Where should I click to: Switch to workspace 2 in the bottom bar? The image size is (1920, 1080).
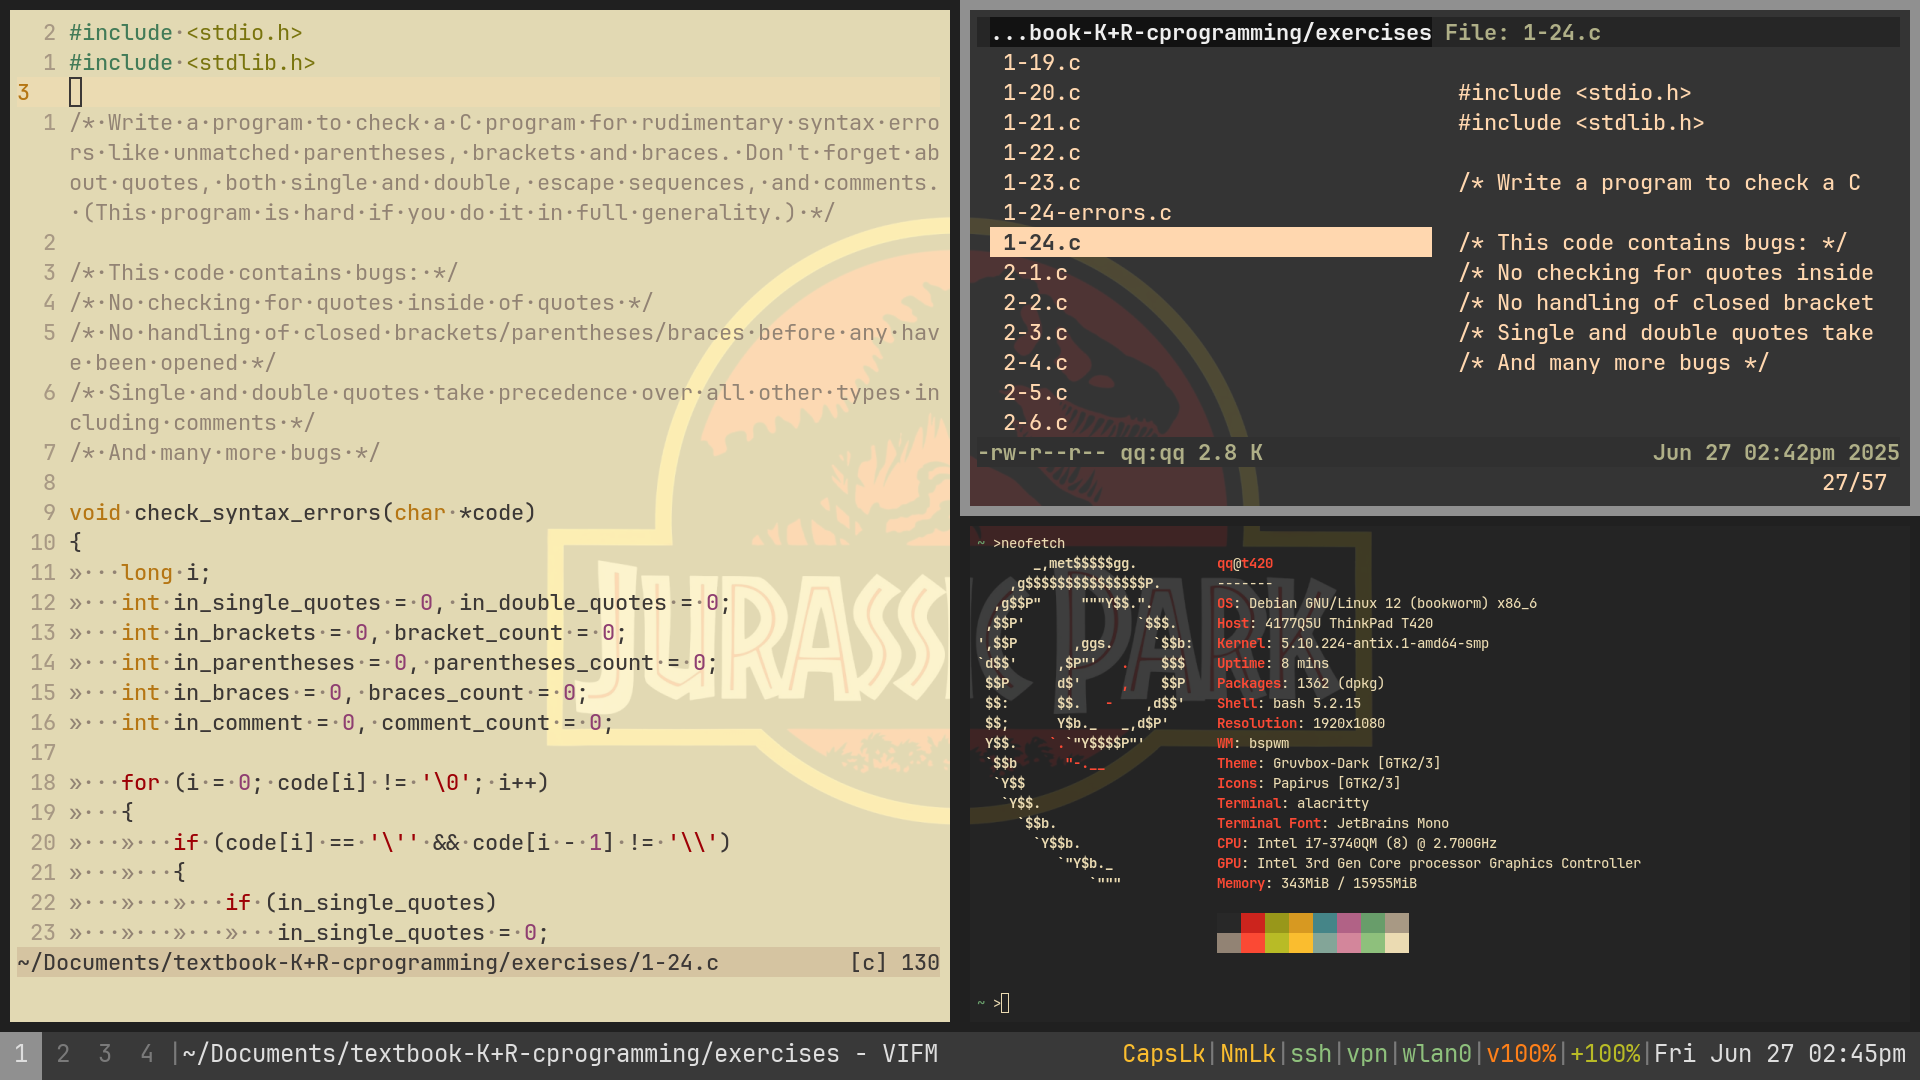pos(63,1054)
